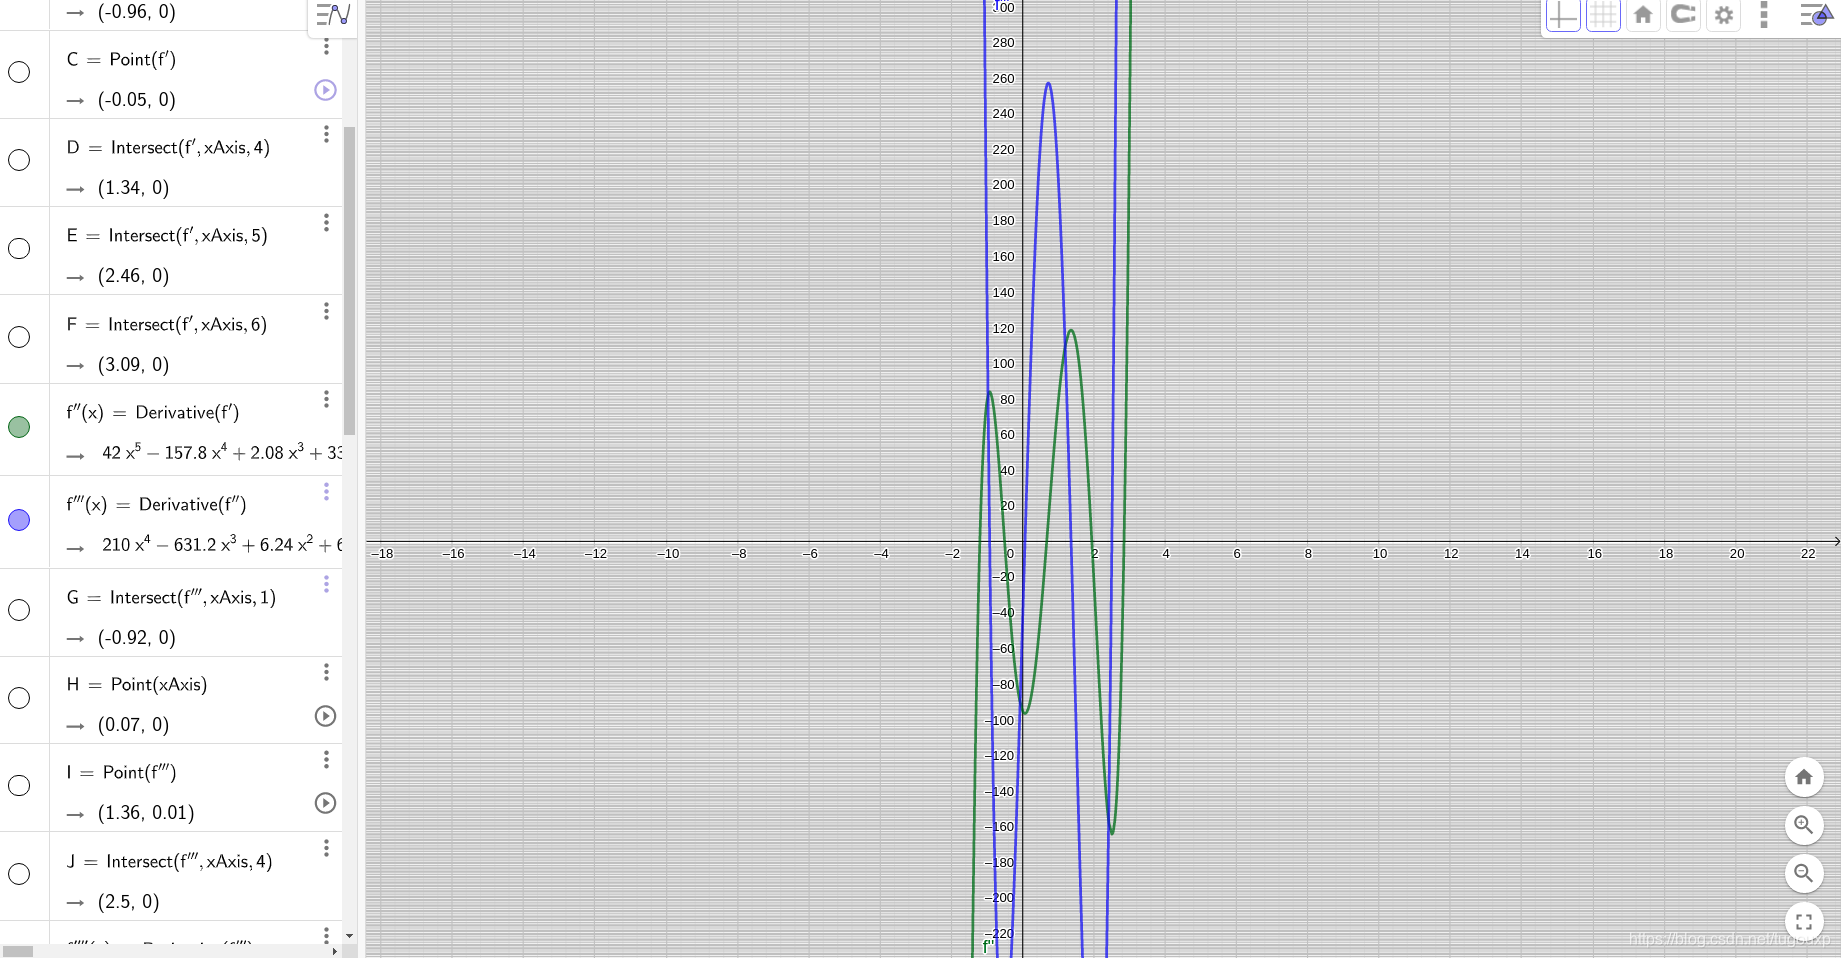The height and width of the screenshot is (958, 1841).
Task: Open more options for point D row
Action: click(x=326, y=134)
